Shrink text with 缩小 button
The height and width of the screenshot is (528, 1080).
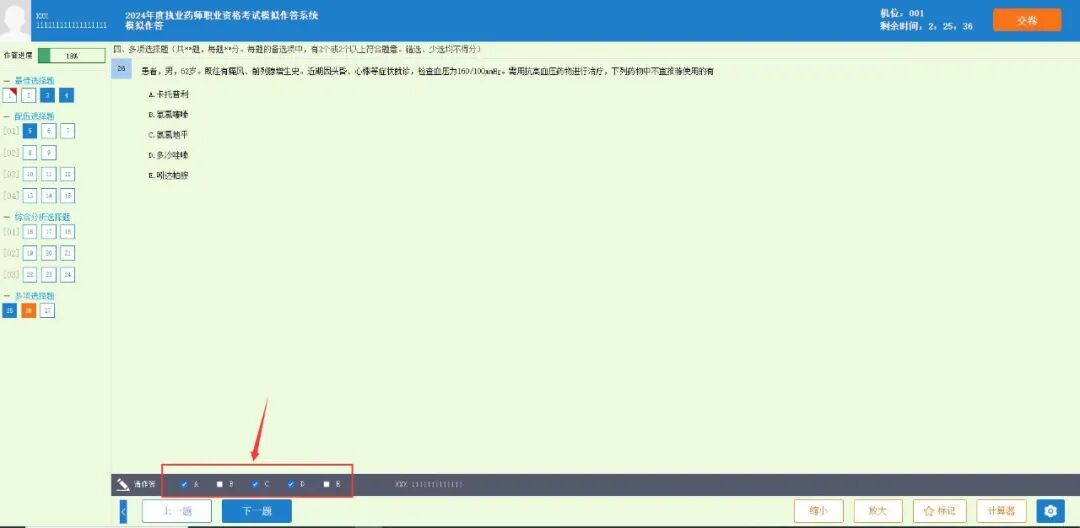coord(818,511)
